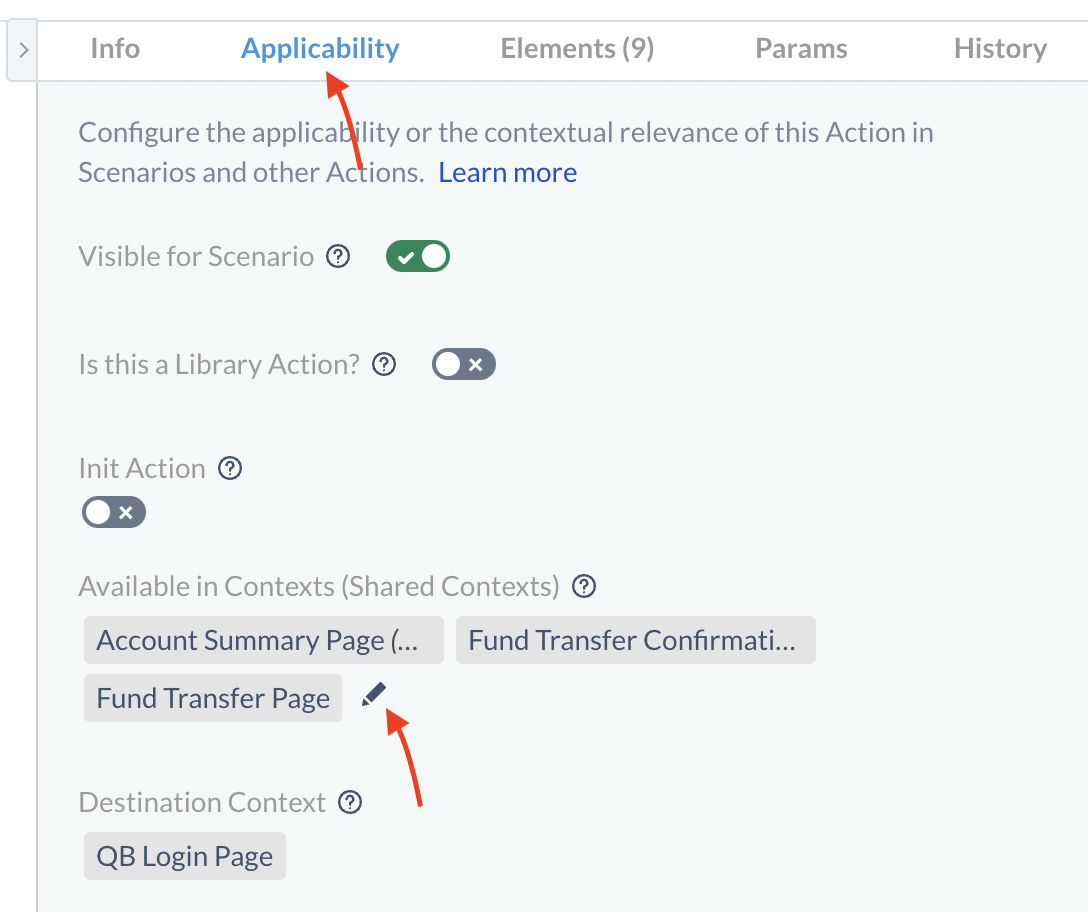Open help for Visible for Scenario
The image size is (1088, 912).
[338, 257]
